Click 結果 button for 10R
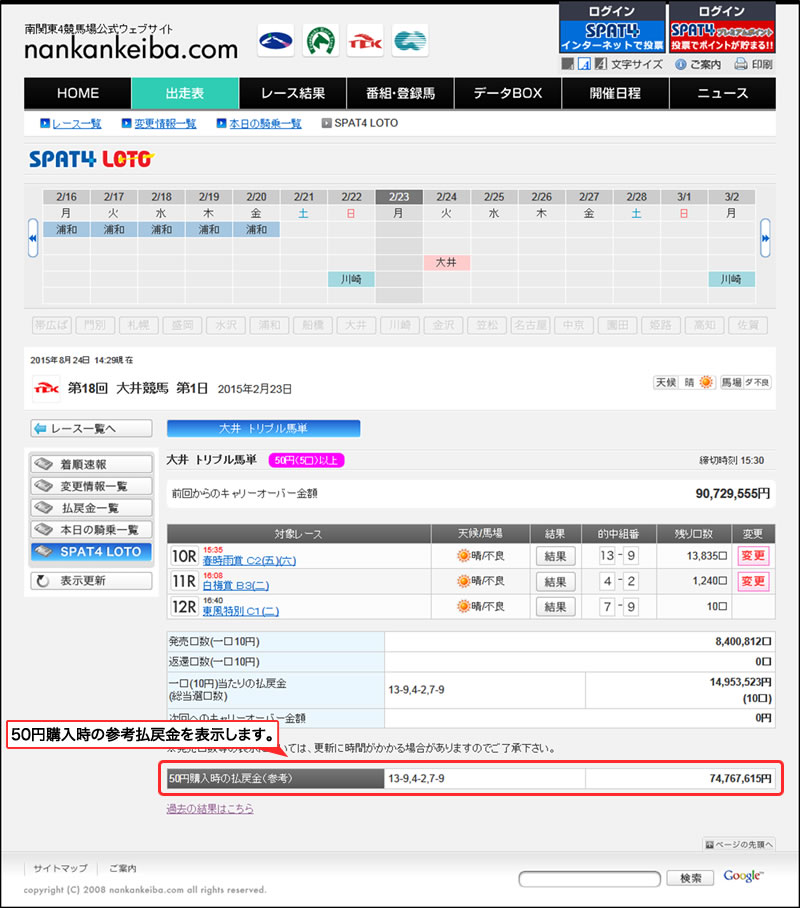 [556, 556]
